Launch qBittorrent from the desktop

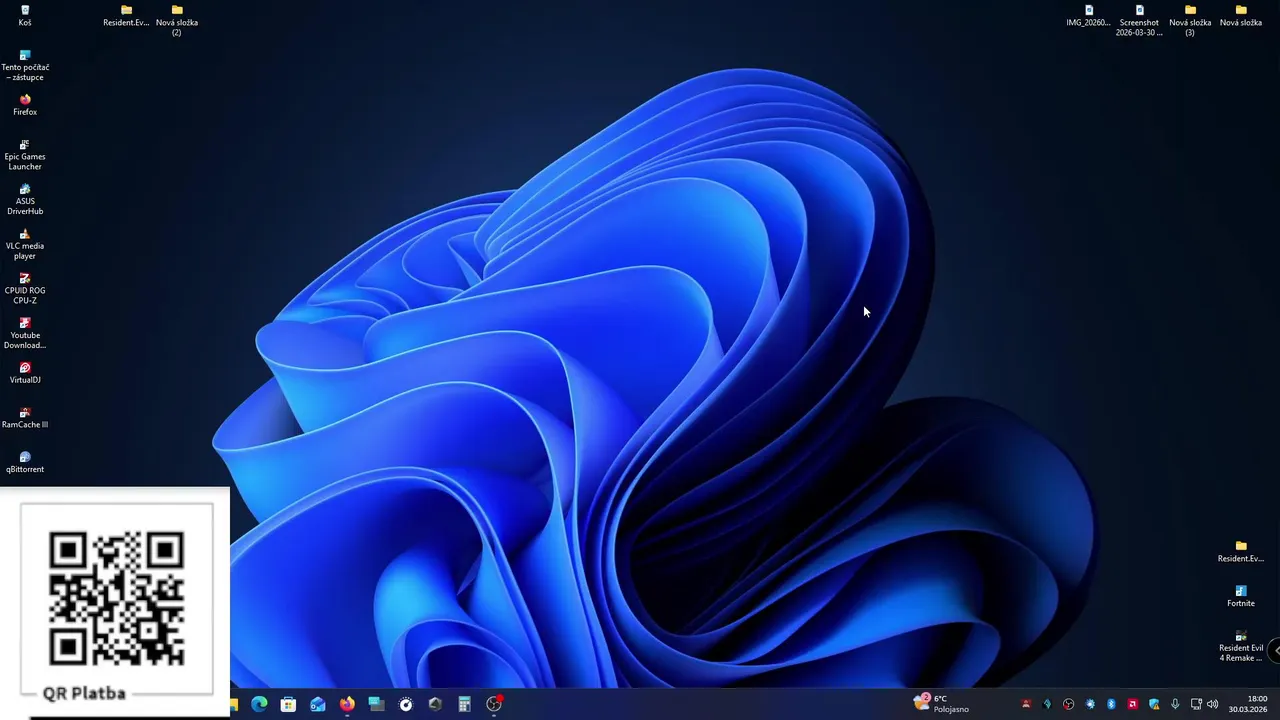(x=25, y=462)
